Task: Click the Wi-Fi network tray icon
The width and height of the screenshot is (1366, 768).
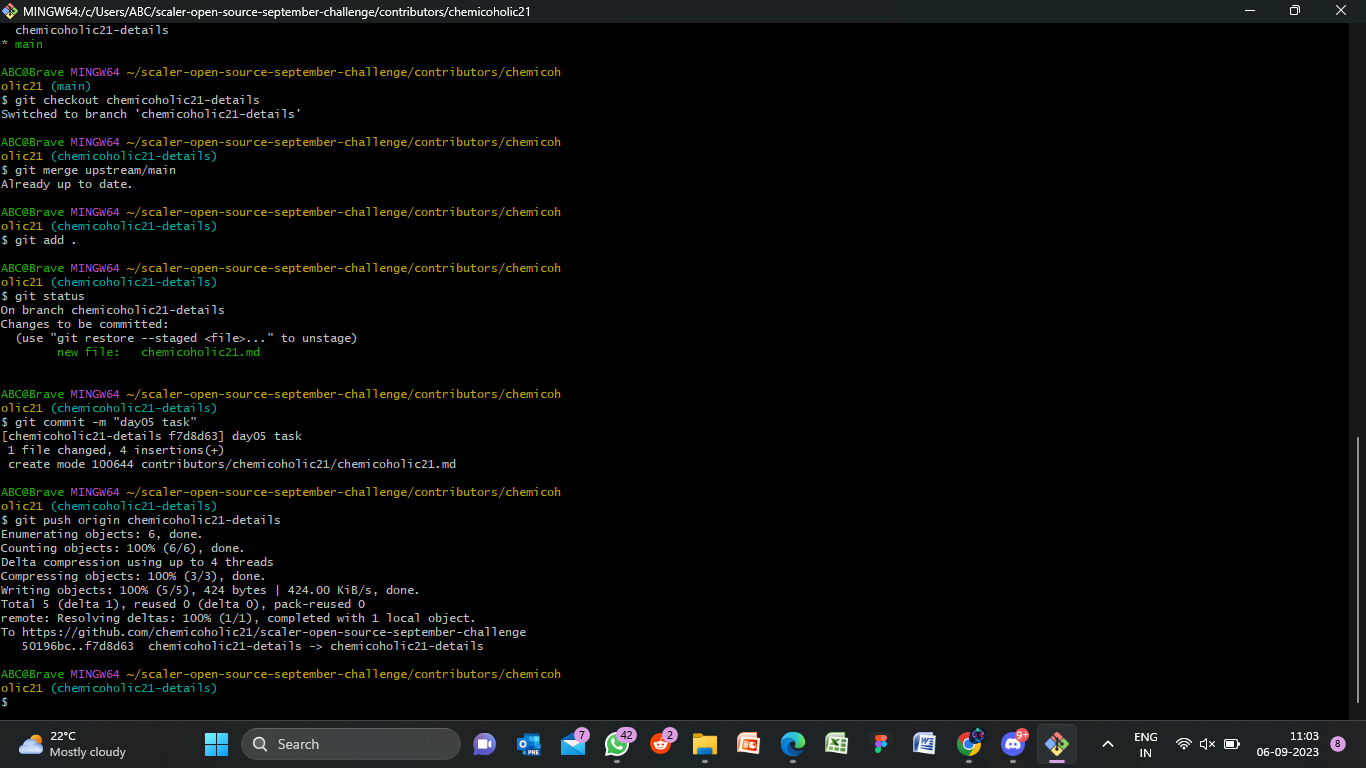Action: tap(1186, 744)
